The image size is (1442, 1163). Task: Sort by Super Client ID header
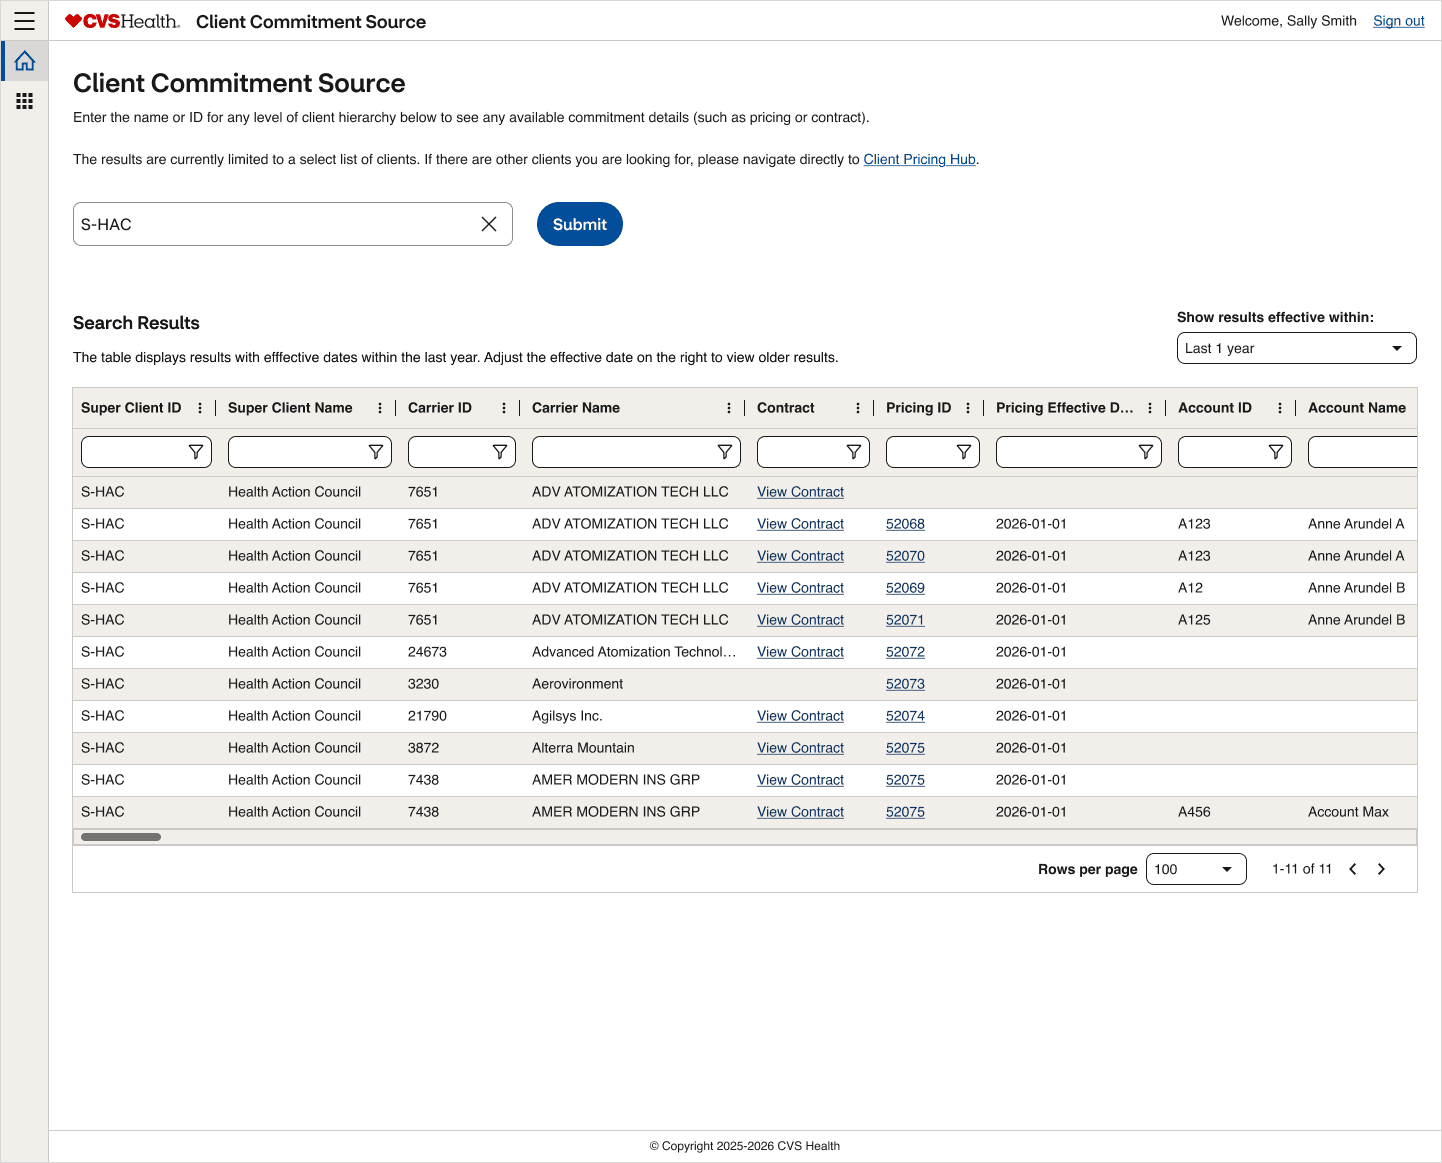point(131,408)
